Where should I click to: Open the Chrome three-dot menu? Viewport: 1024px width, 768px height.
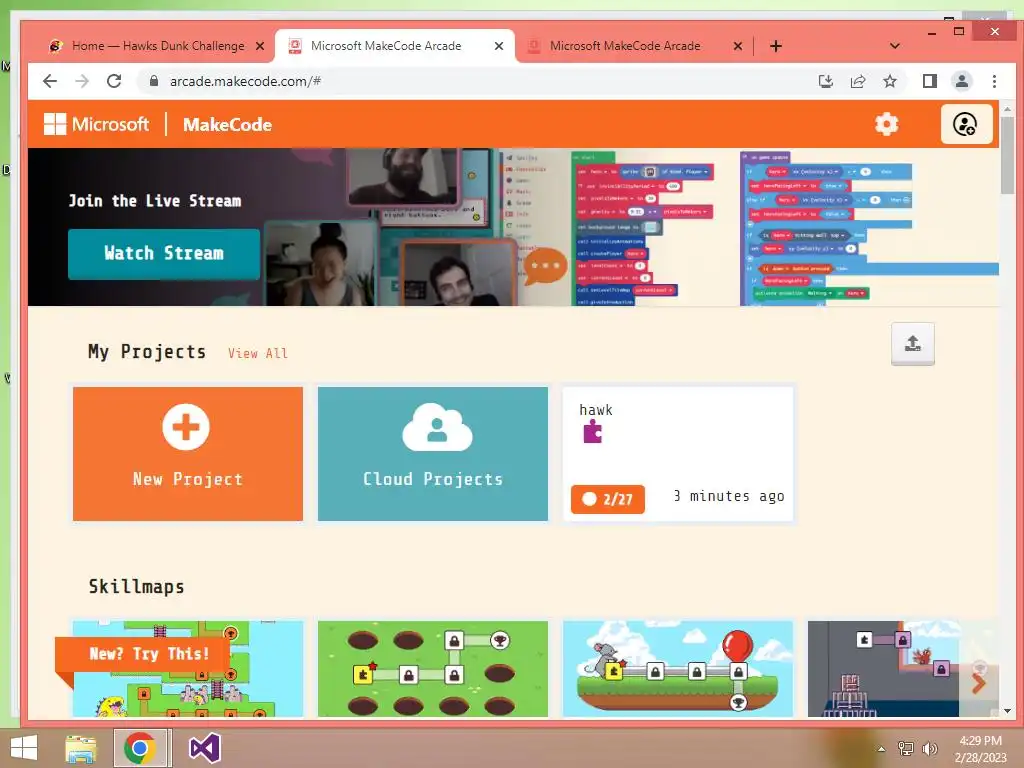[x=994, y=81]
